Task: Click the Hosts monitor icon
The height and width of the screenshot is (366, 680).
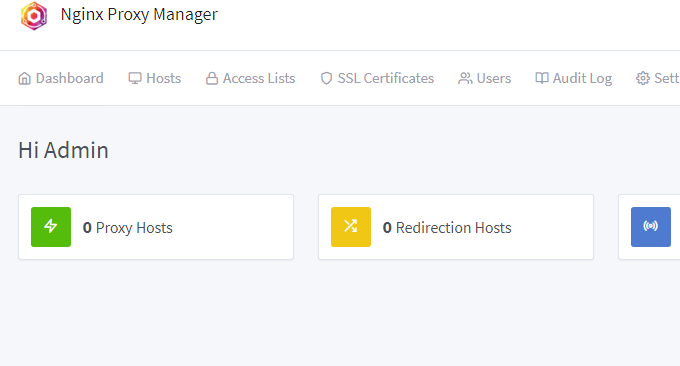Action: click(135, 78)
